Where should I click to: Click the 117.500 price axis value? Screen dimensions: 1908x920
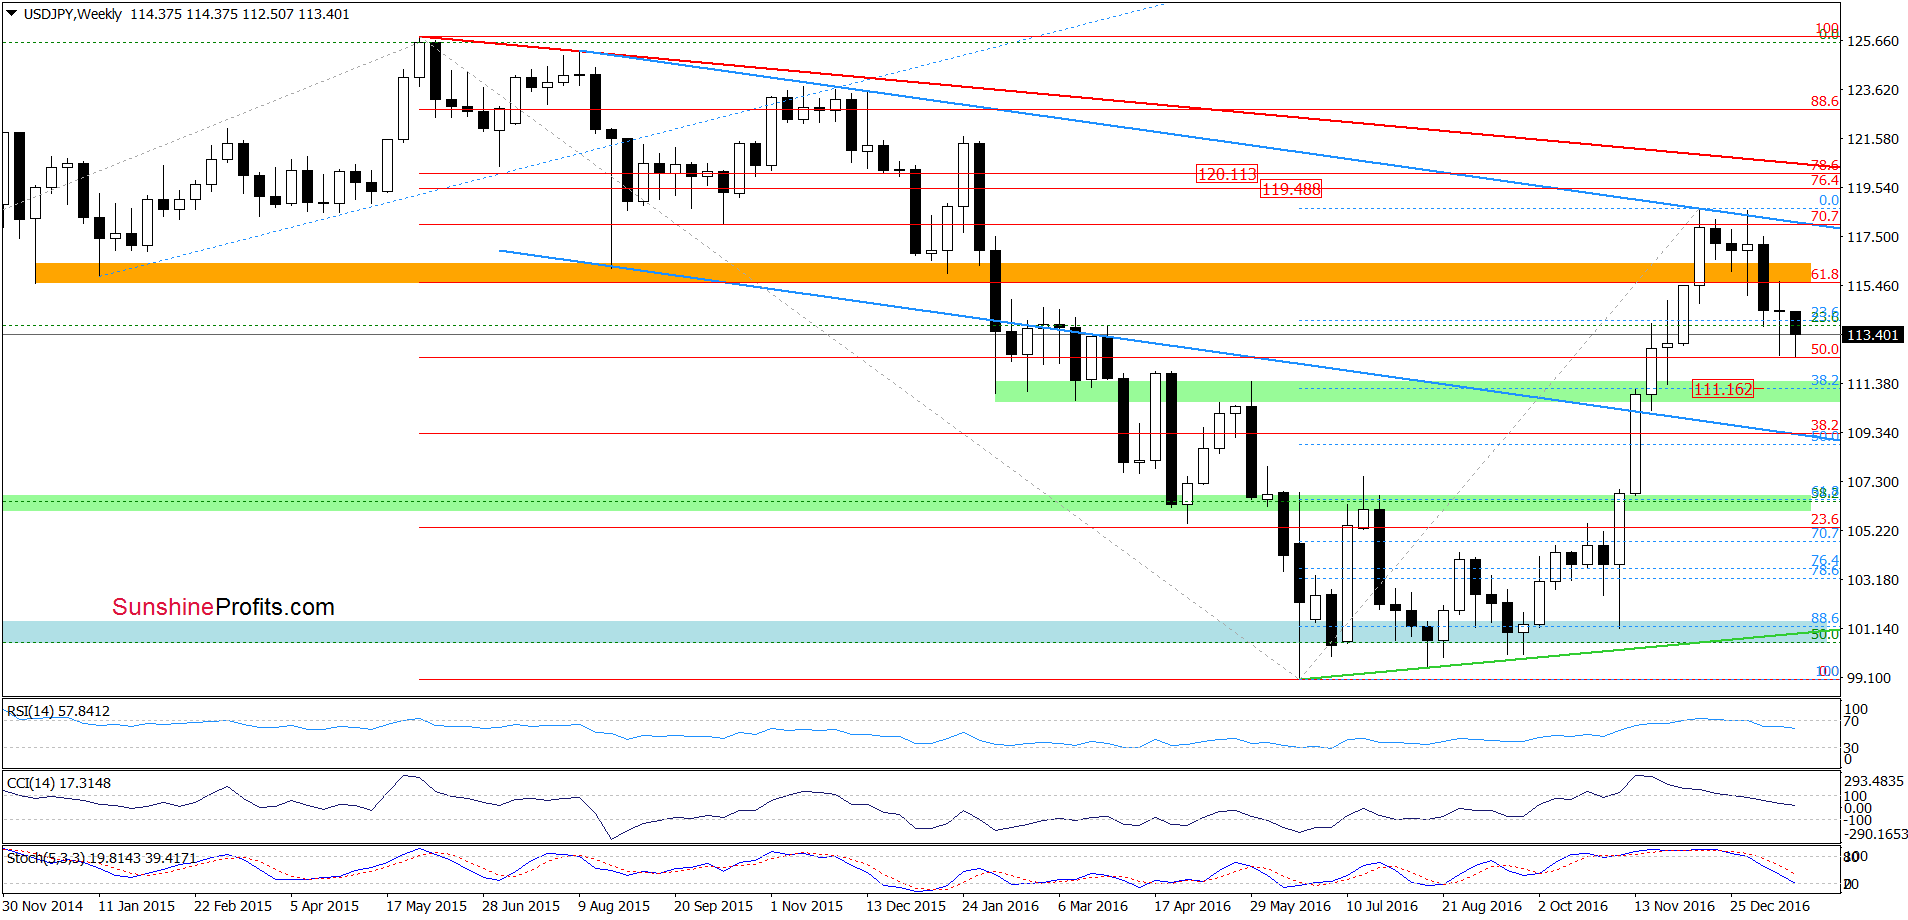pos(1872,237)
